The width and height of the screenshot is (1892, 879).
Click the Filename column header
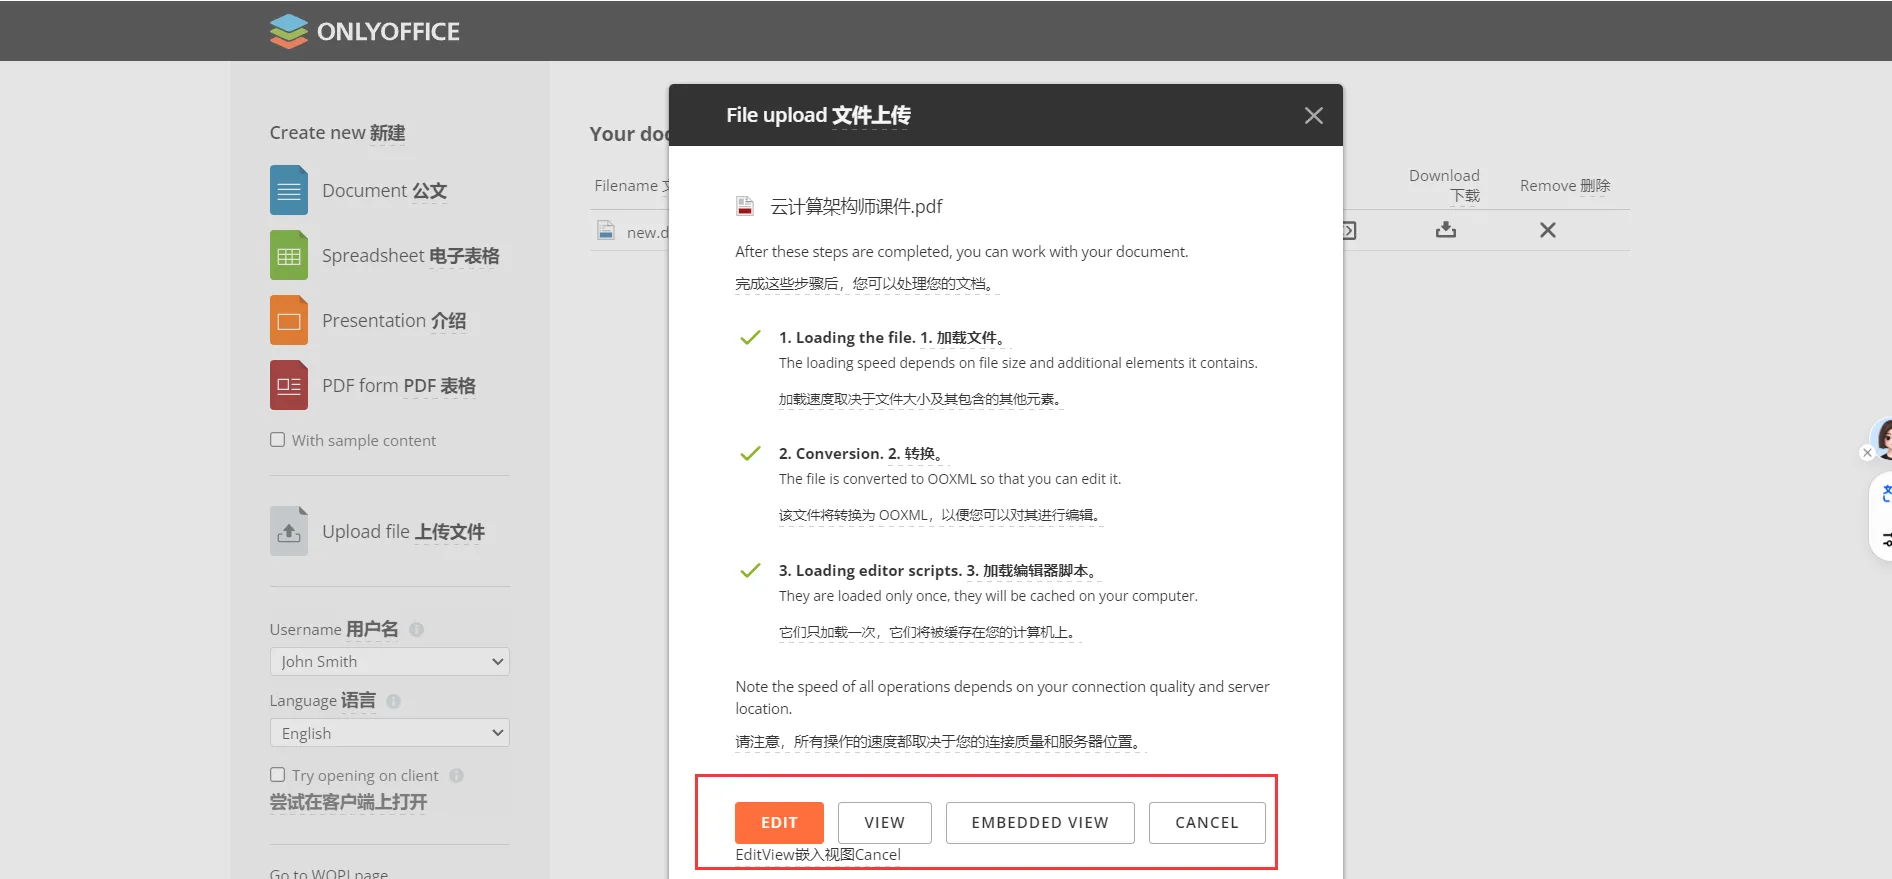[631, 186]
